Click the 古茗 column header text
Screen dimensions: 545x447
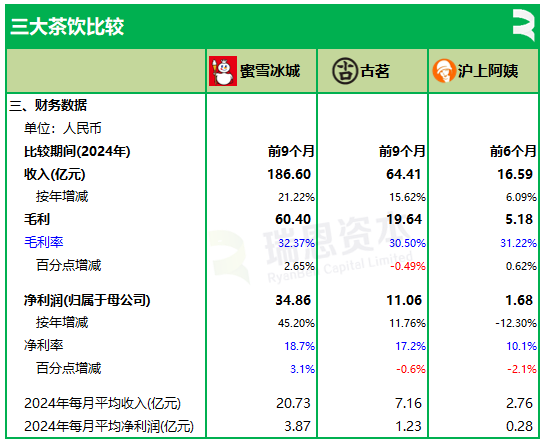click(x=375, y=71)
